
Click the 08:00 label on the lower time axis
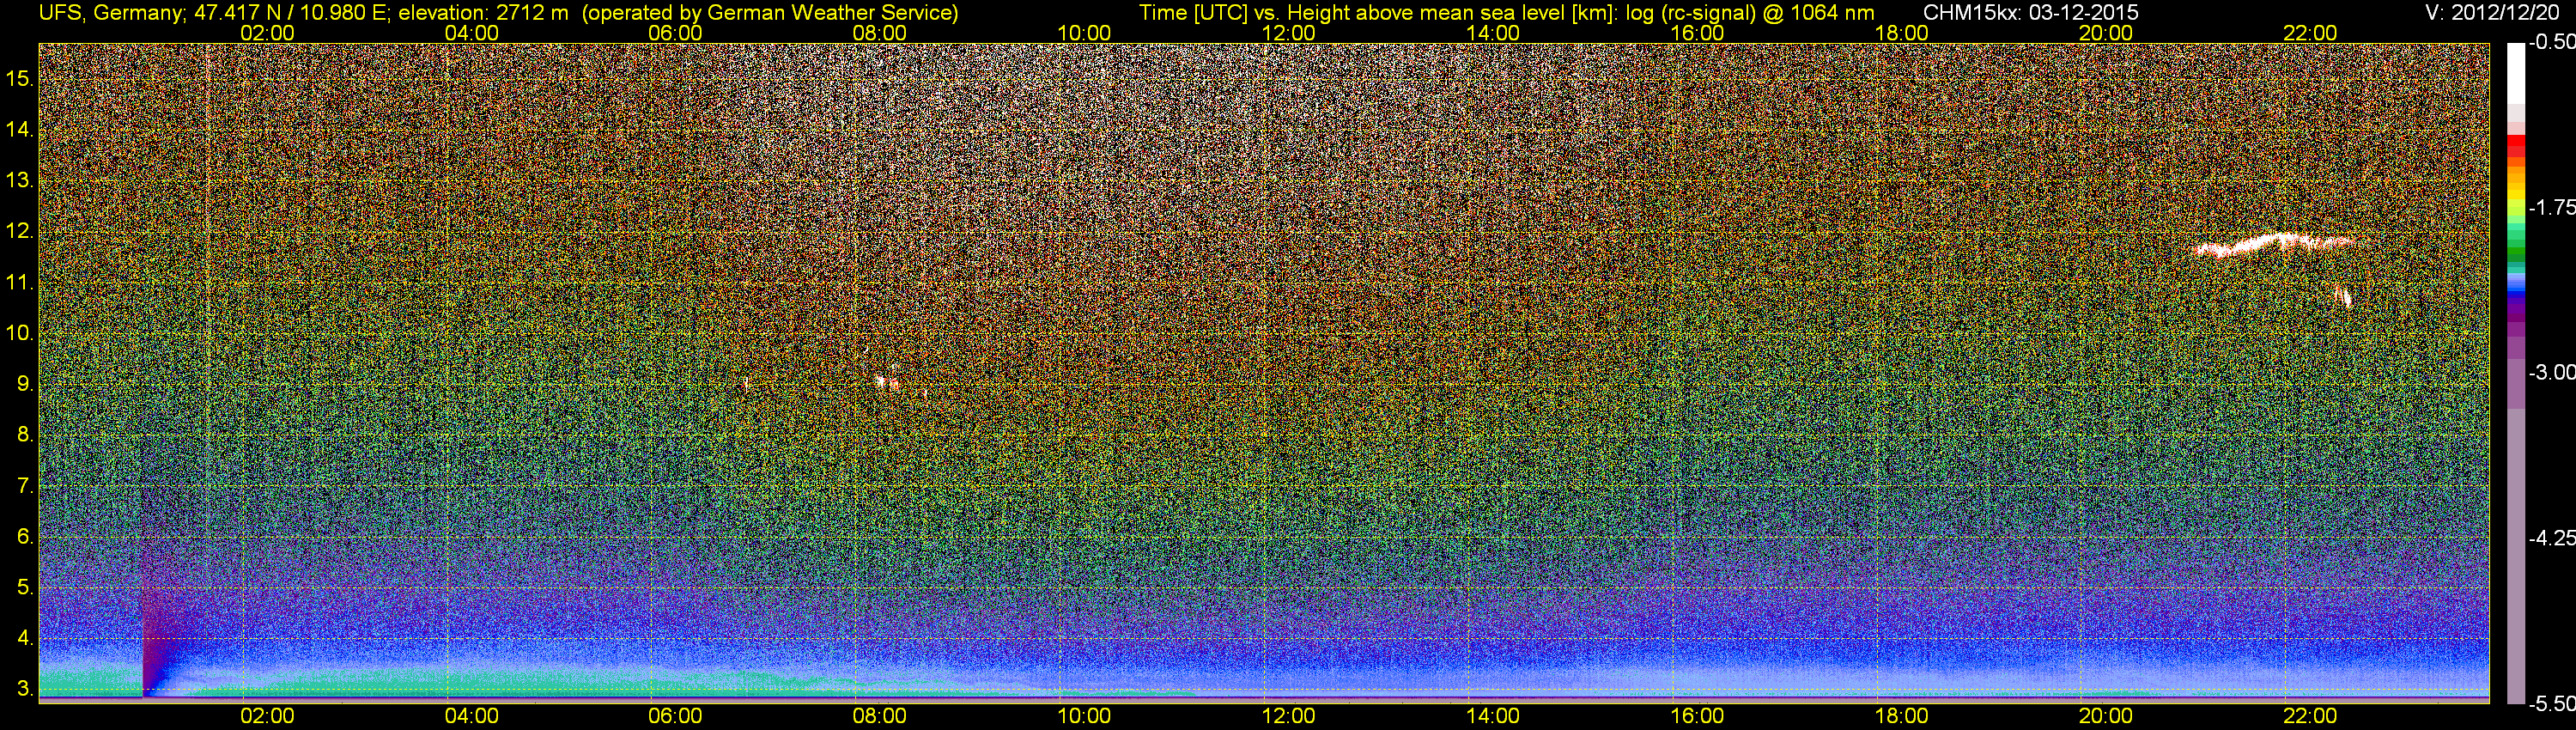(x=880, y=716)
